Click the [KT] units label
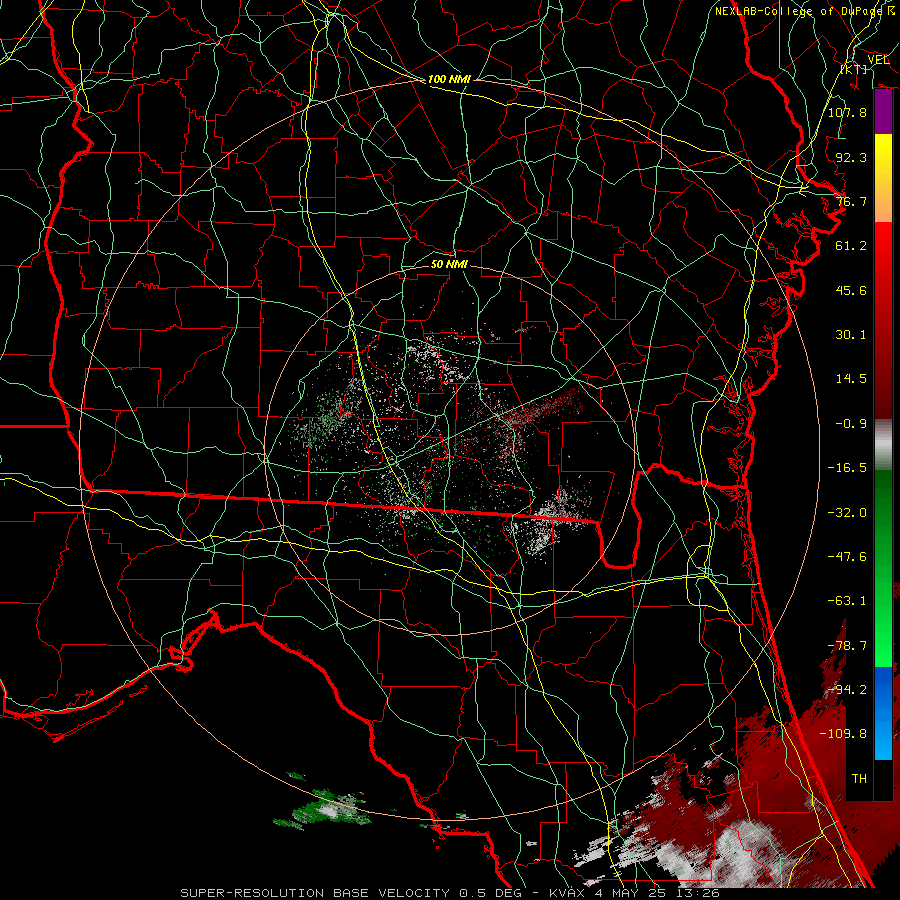The width and height of the screenshot is (900, 900). tap(854, 69)
